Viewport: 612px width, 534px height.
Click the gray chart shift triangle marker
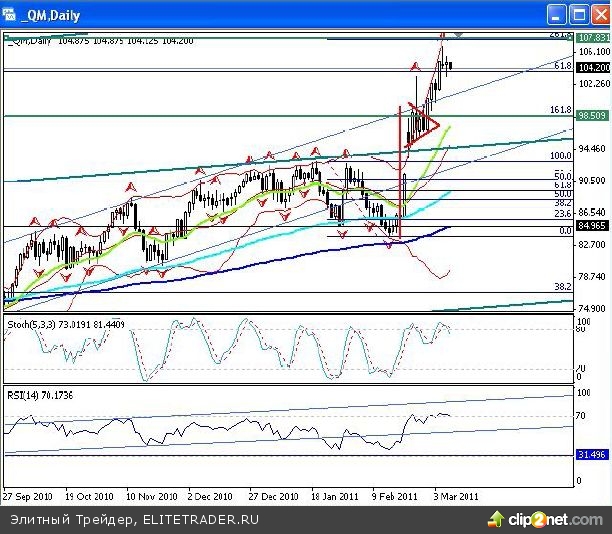[x=458, y=35]
